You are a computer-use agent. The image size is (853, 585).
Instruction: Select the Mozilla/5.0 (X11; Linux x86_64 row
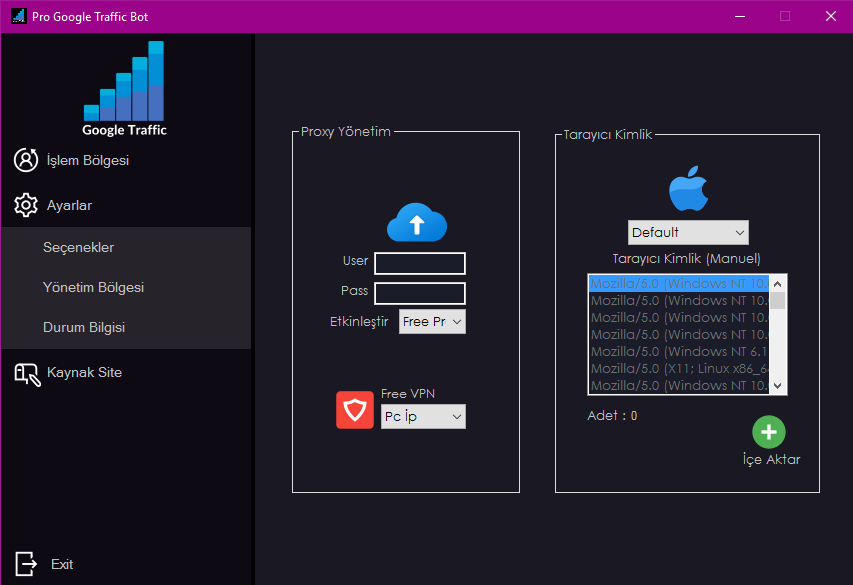point(679,368)
